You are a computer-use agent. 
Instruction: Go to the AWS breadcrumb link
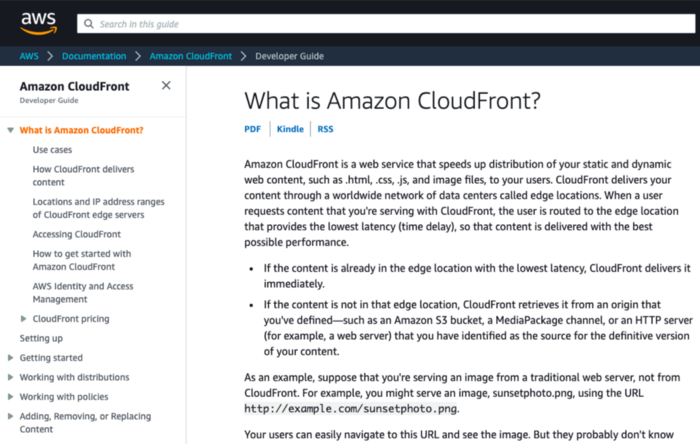[29, 56]
